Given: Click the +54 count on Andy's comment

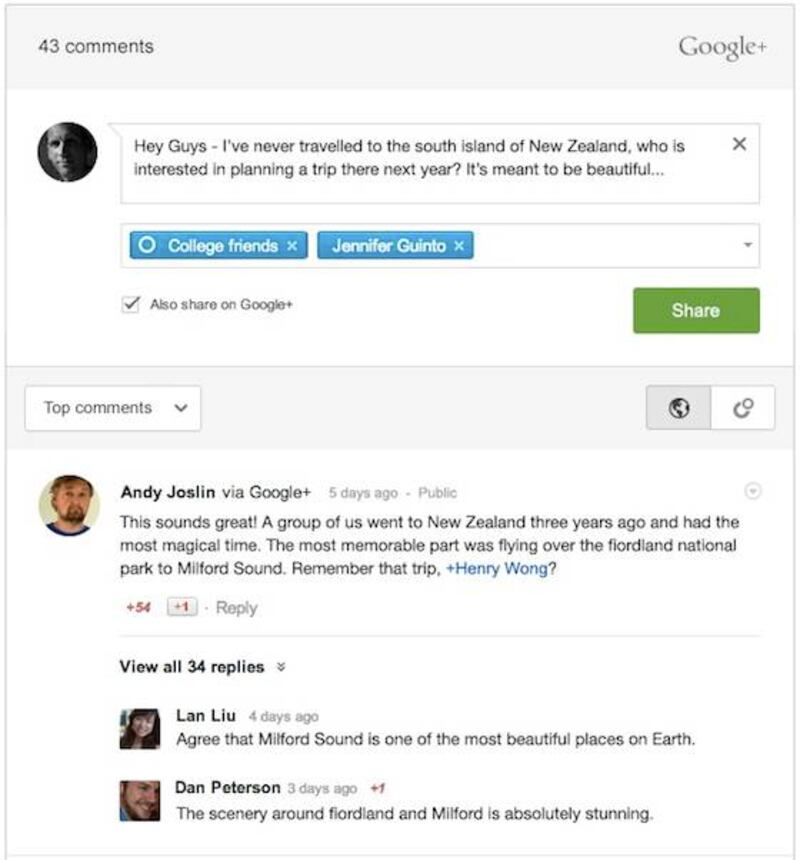Looking at the screenshot, I should click(138, 607).
